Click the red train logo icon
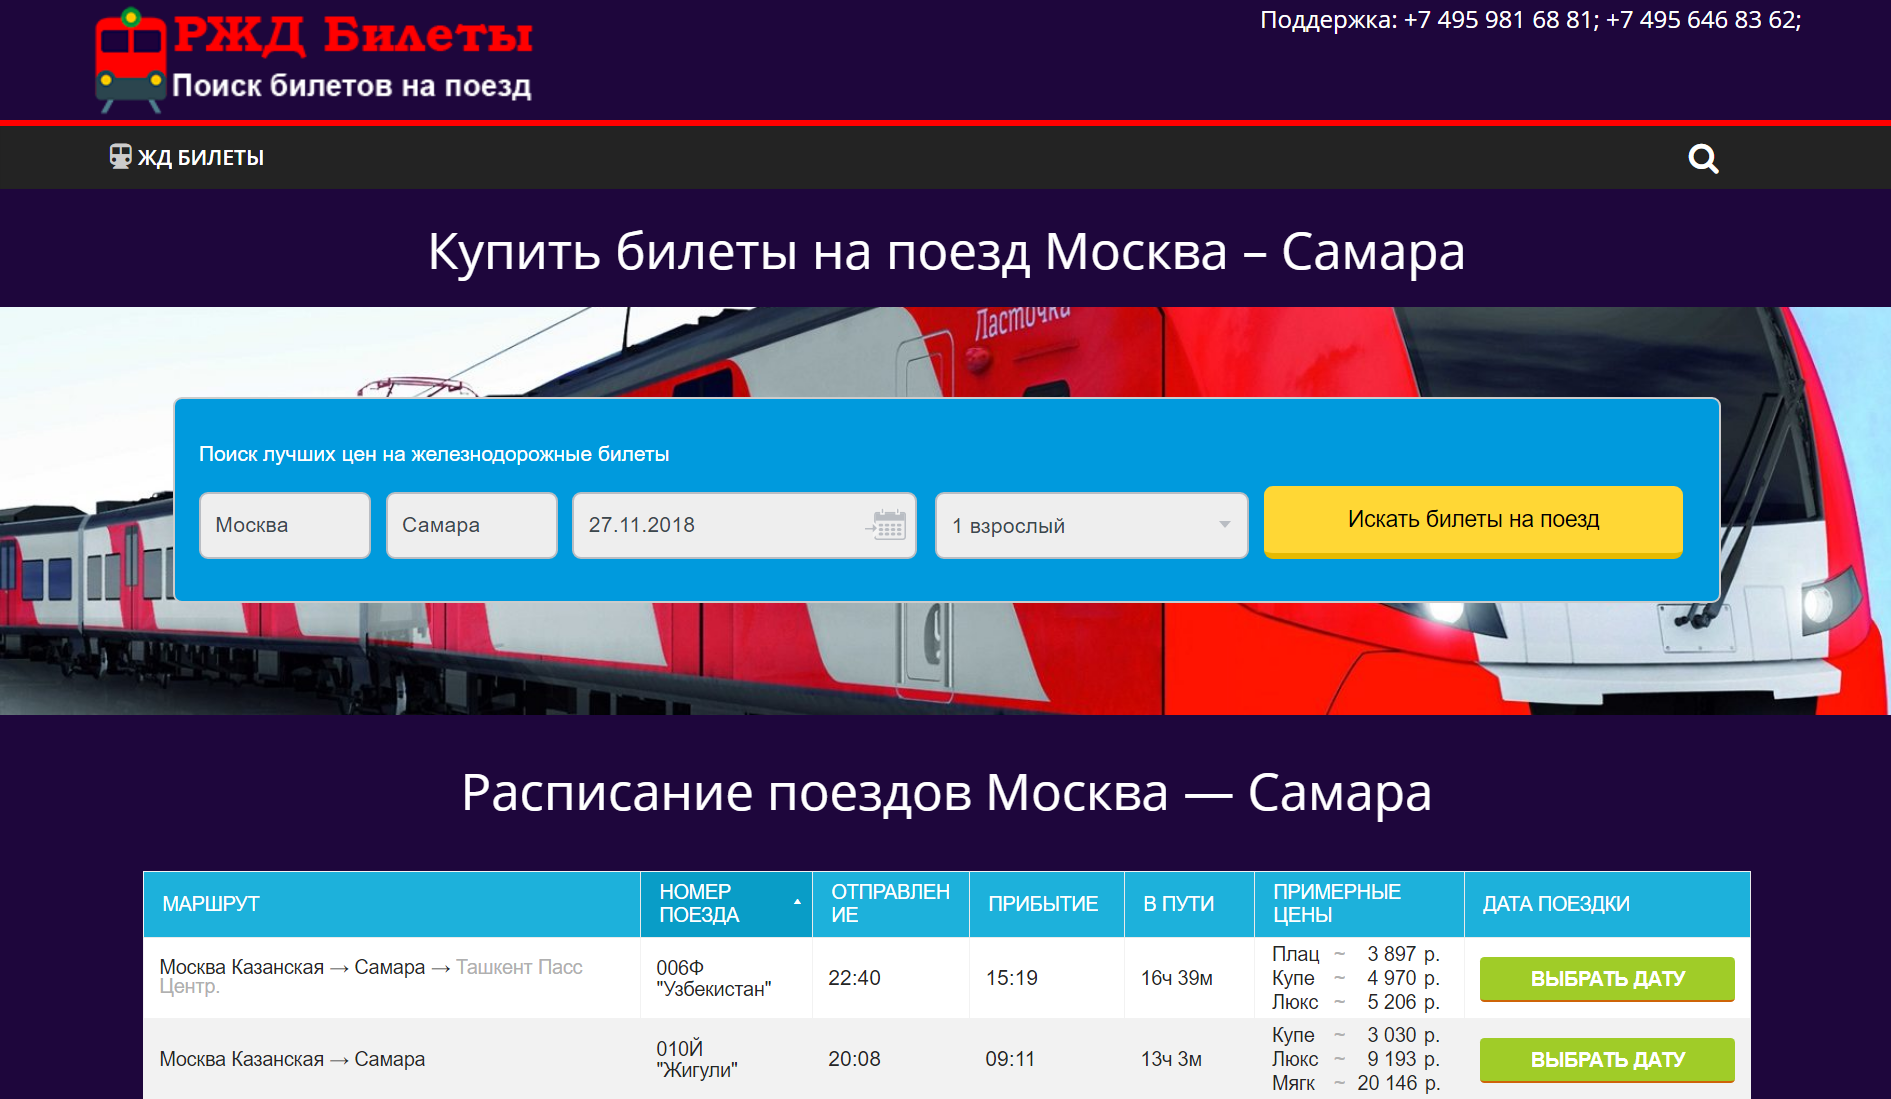Screen dimensions: 1891x1099 130,59
